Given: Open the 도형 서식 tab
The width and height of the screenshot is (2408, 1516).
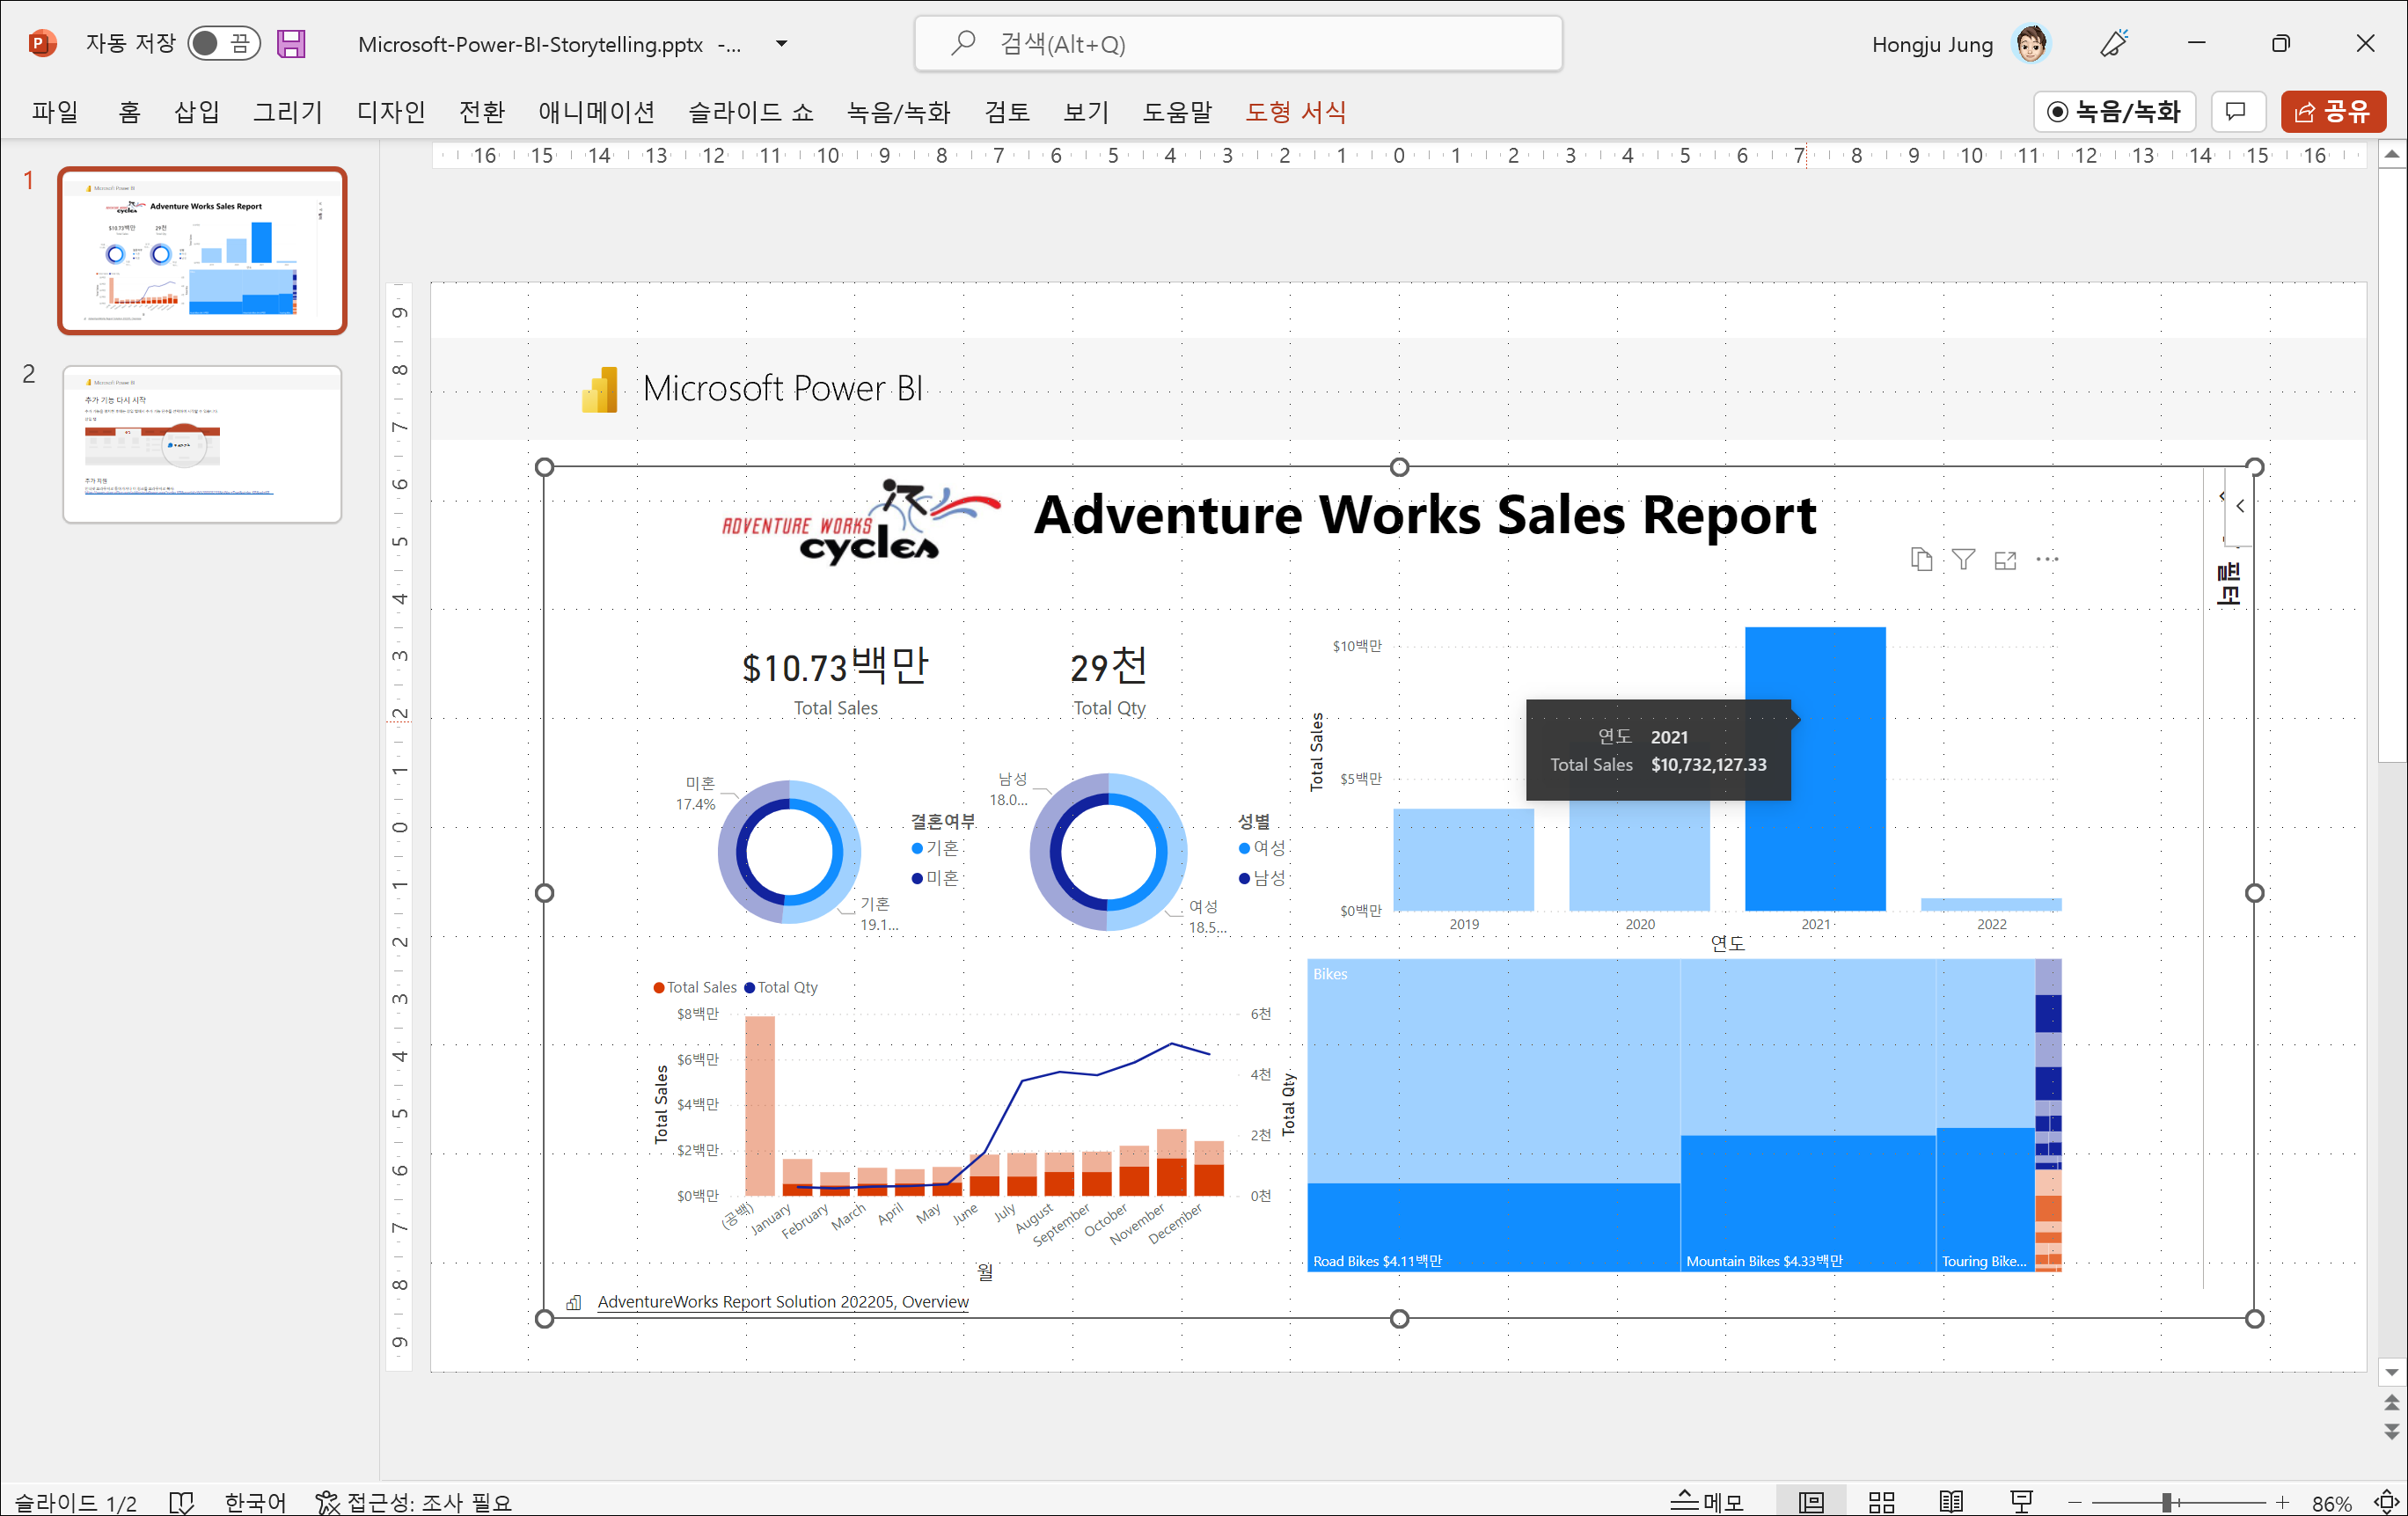Looking at the screenshot, I should (1295, 112).
